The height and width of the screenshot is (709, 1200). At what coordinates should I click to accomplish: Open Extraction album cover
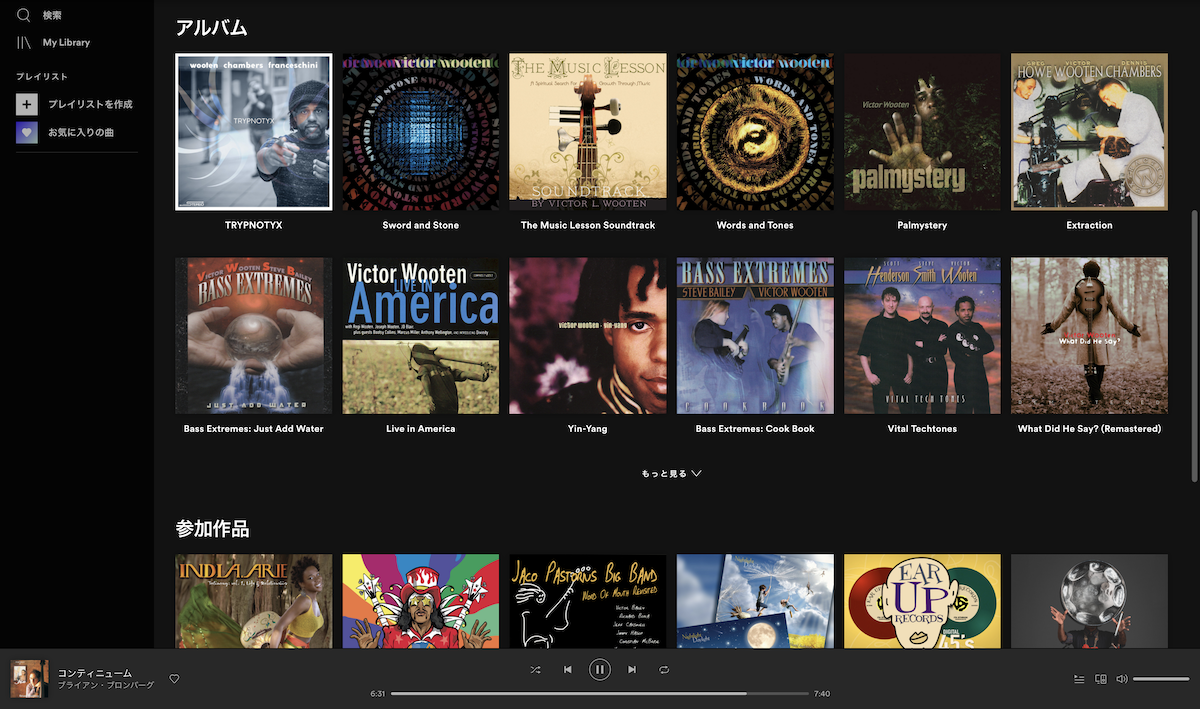[x=1089, y=132]
